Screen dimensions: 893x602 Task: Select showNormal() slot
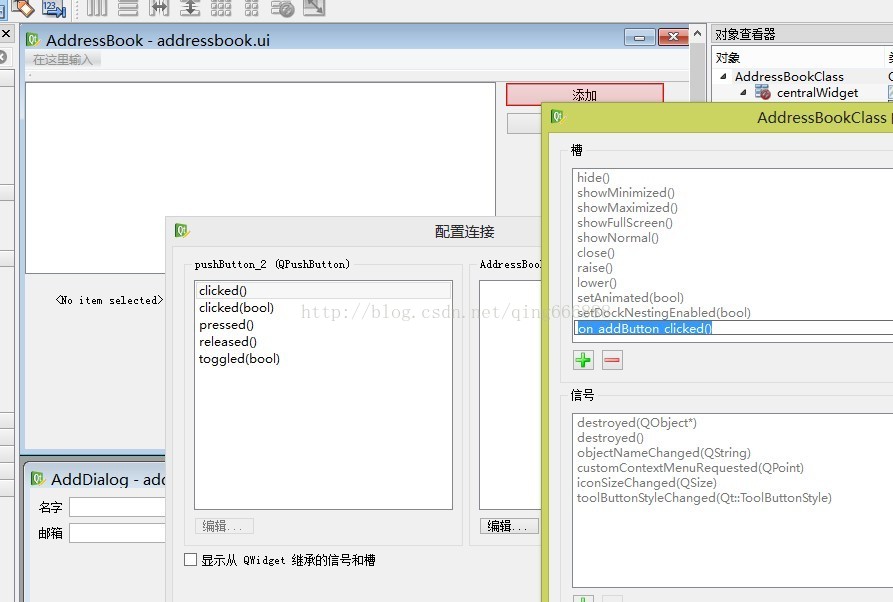(x=617, y=237)
